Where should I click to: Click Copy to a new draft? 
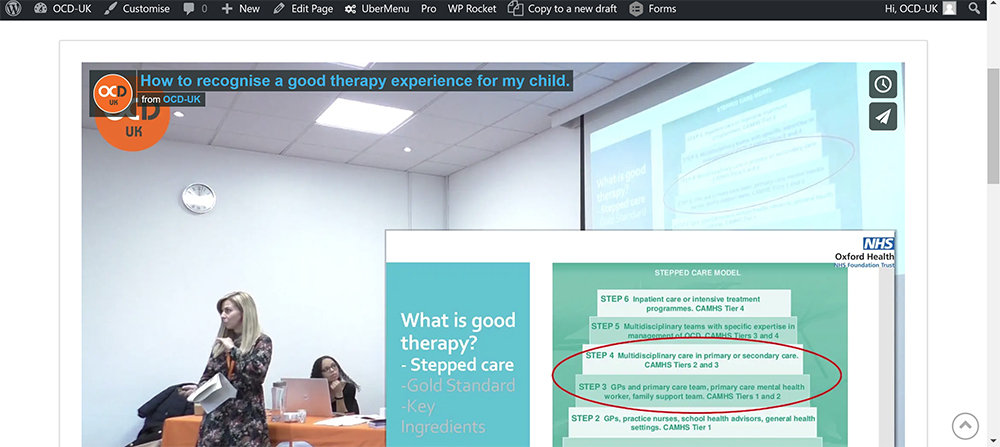point(562,9)
